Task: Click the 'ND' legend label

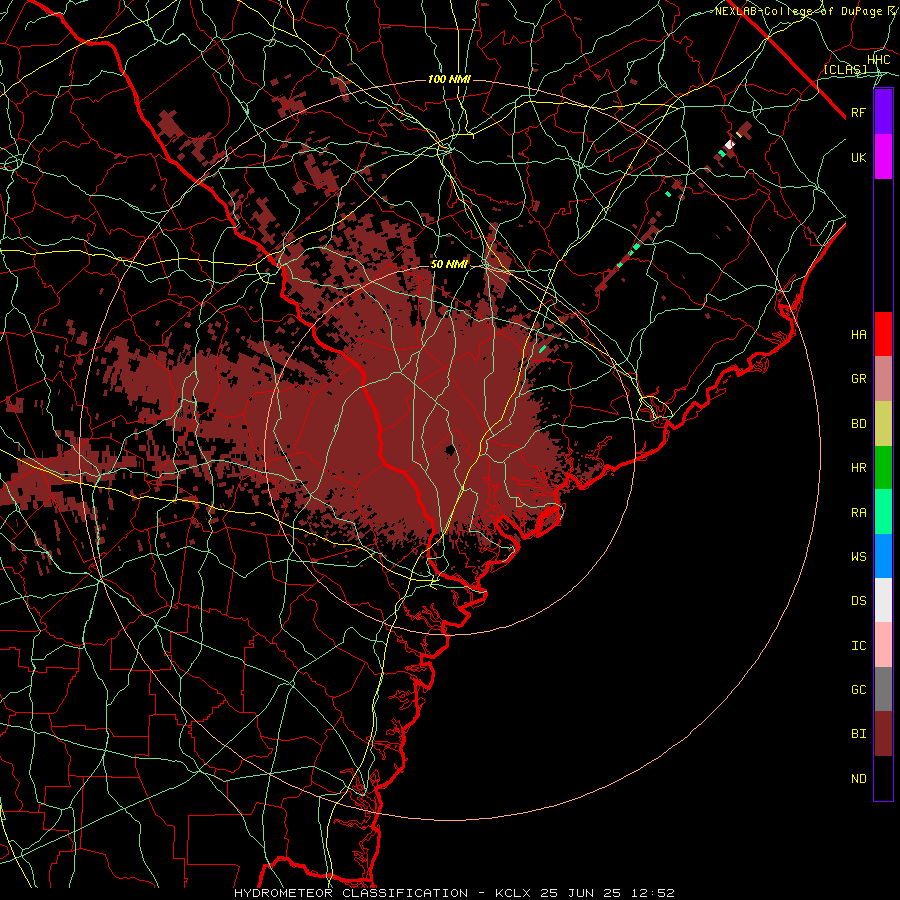Action: click(858, 779)
